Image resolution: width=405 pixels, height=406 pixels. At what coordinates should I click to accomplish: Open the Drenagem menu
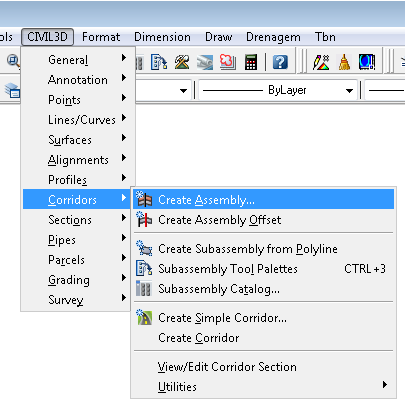pos(273,37)
